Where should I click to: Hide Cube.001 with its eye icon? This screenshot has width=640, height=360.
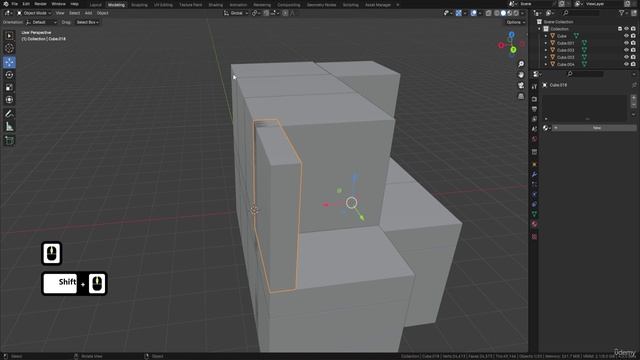click(x=626, y=43)
